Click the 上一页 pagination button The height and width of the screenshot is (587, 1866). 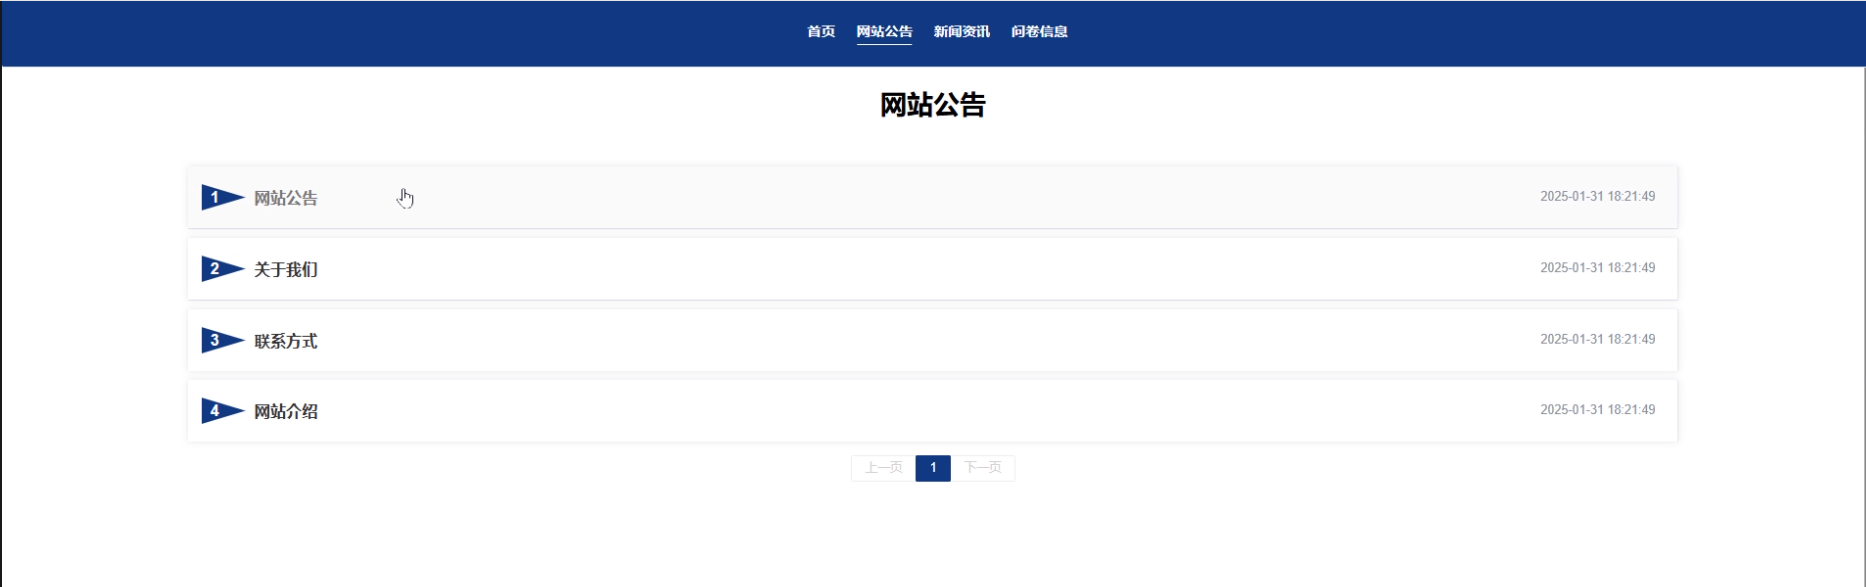coord(883,468)
